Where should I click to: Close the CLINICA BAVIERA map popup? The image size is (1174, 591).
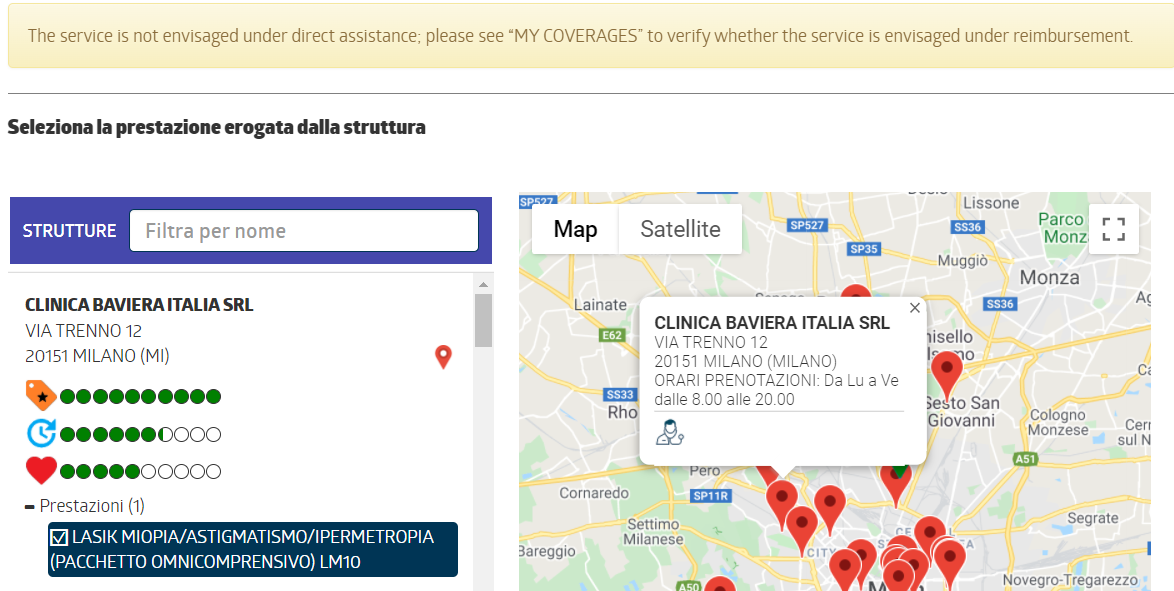click(914, 308)
